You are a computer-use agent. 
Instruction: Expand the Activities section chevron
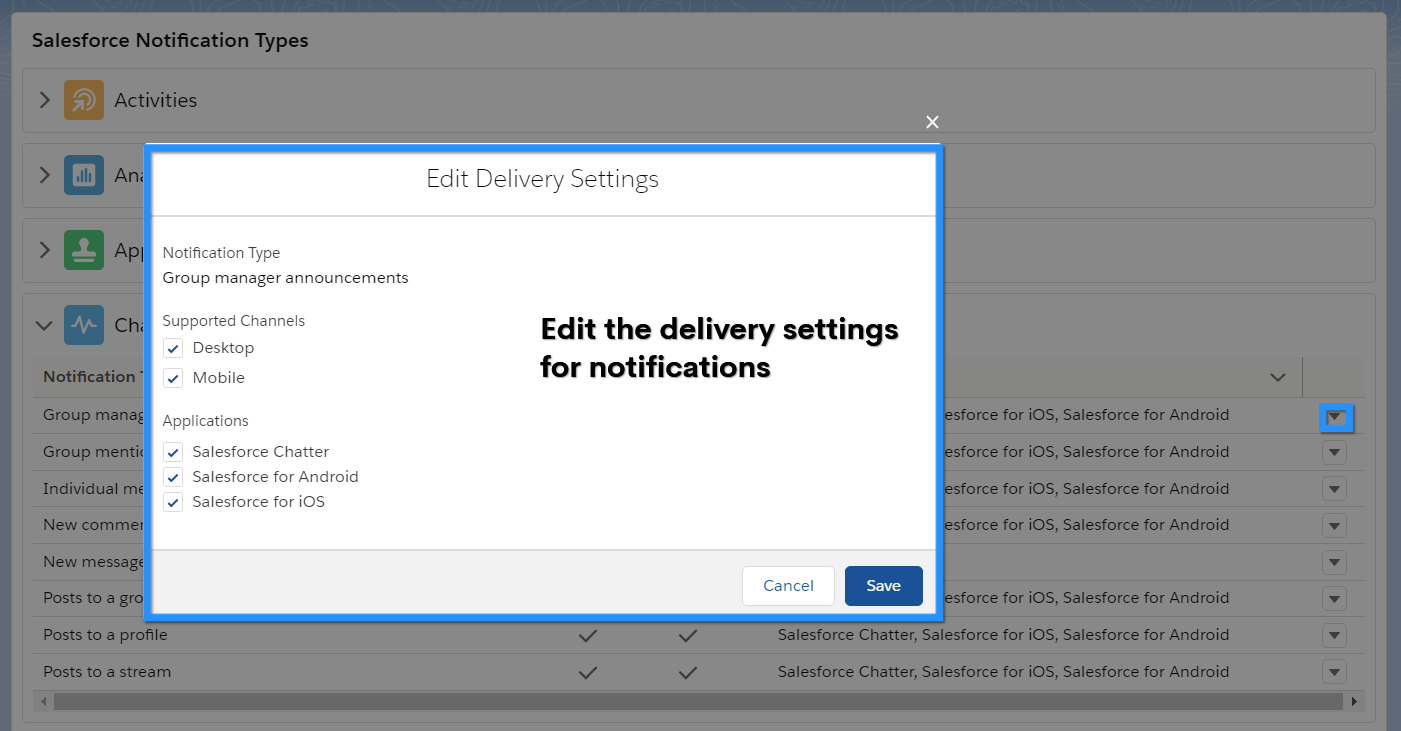click(44, 100)
